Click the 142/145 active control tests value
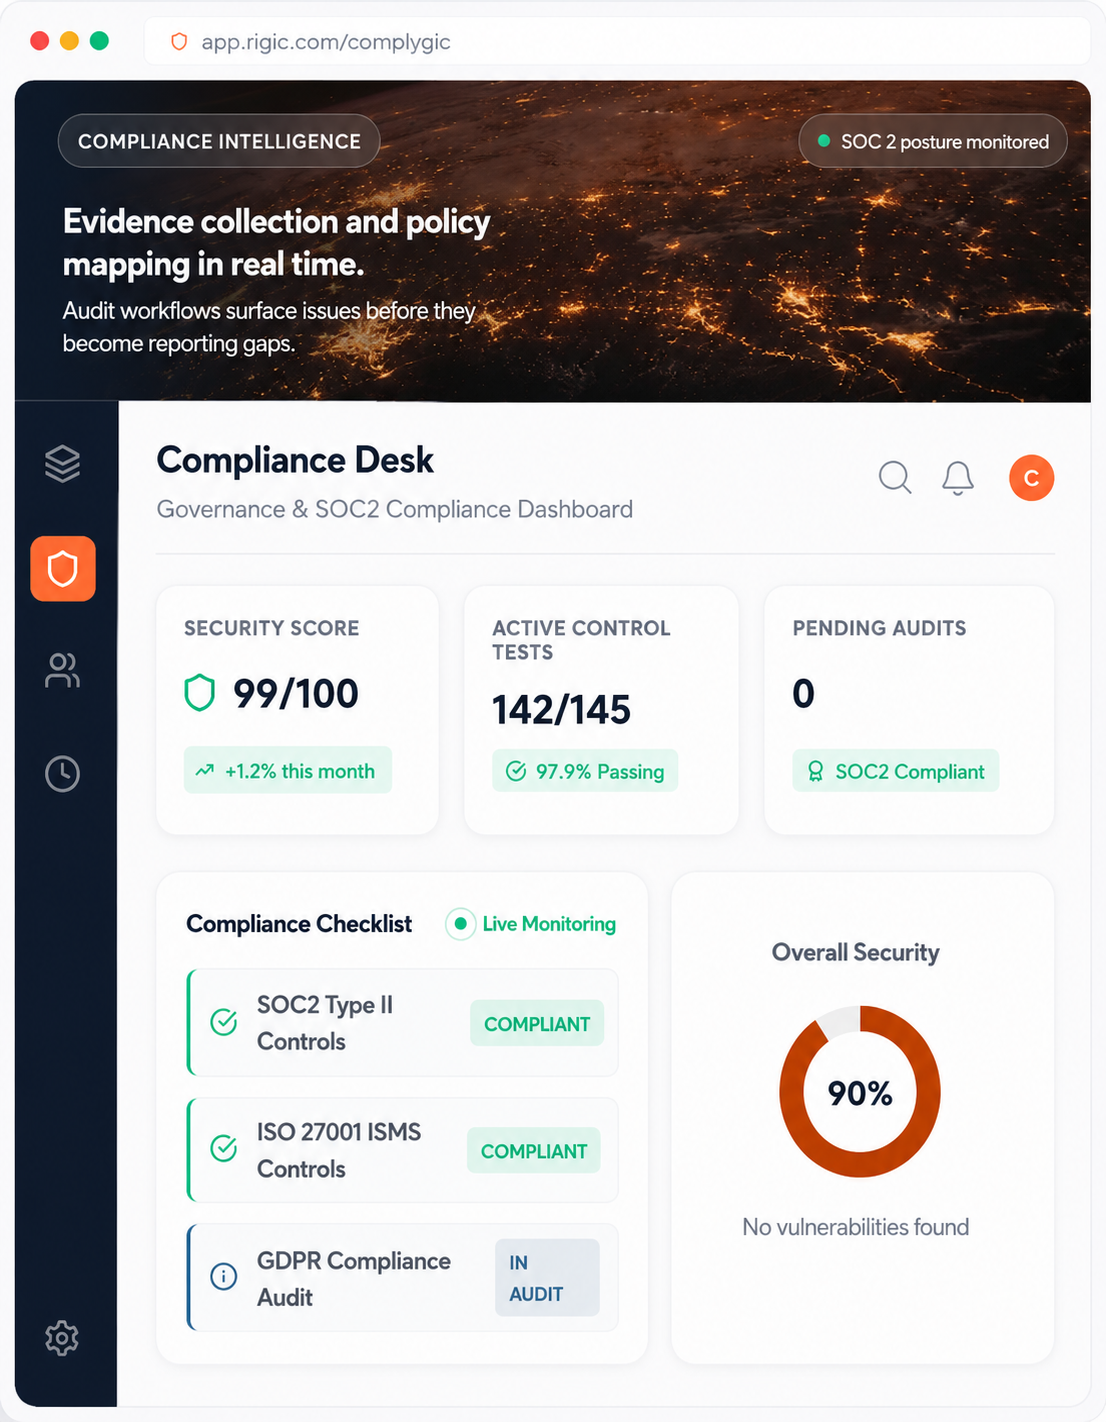 click(561, 710)
